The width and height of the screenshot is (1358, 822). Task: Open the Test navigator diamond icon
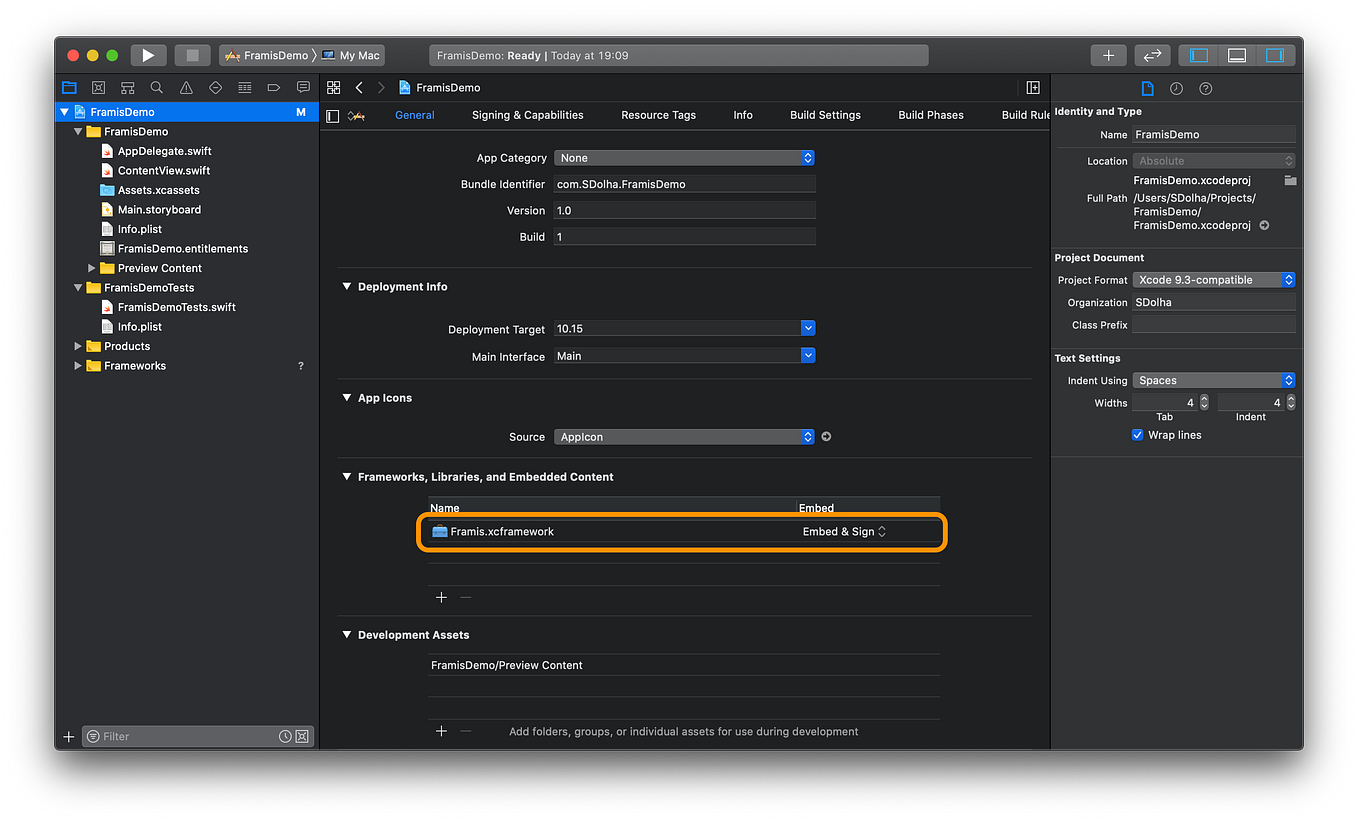pos(216,88)
